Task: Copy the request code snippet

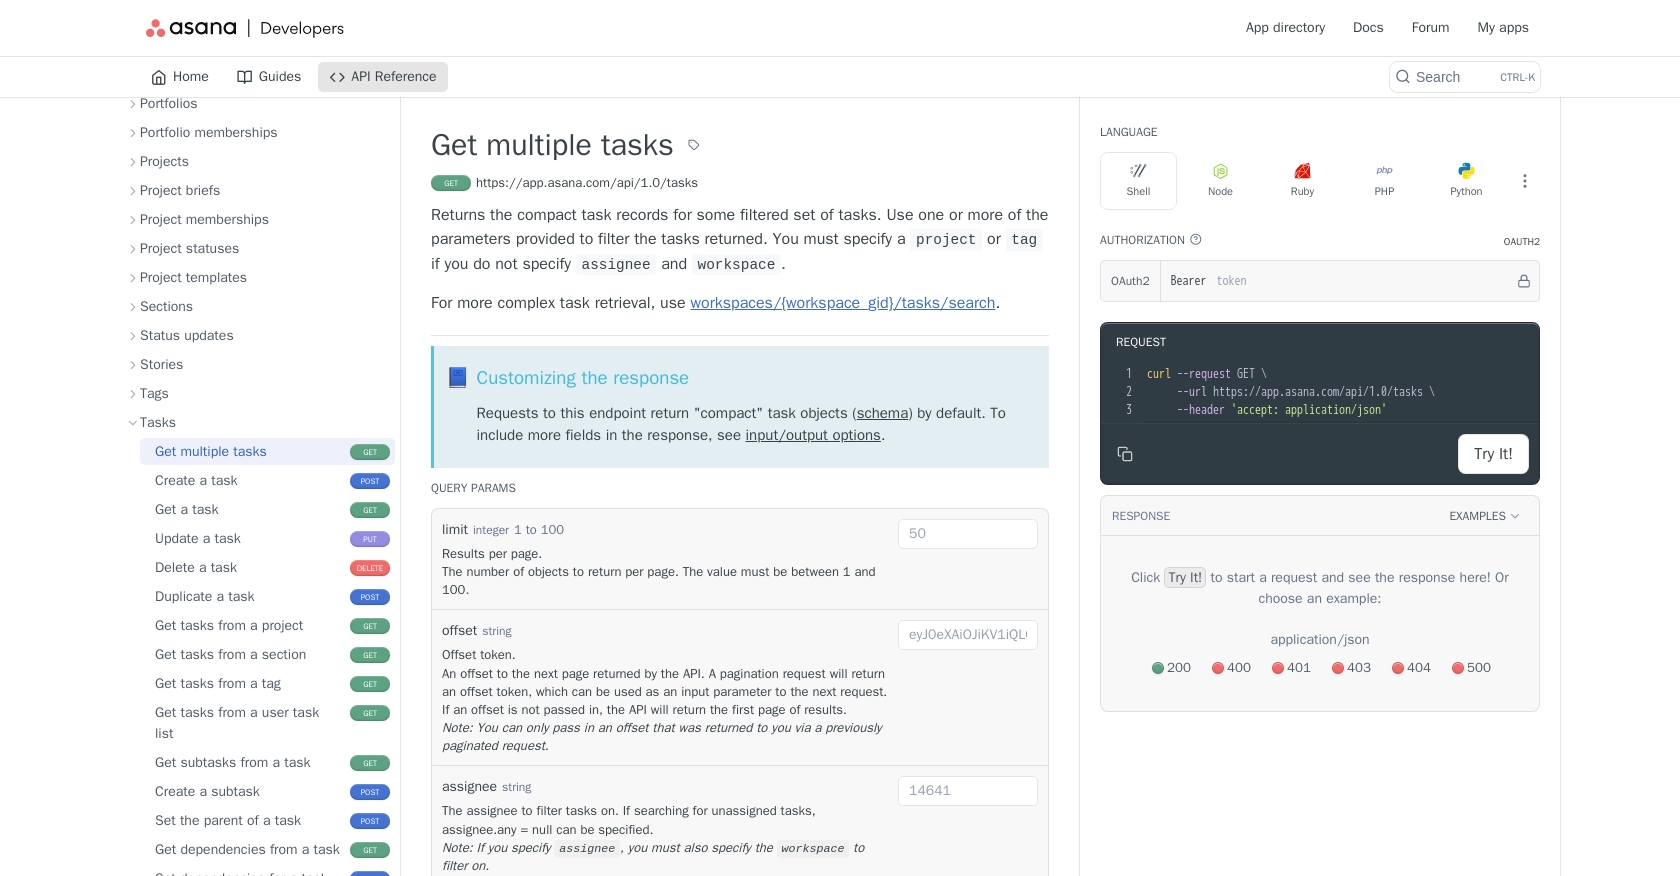Action: click(x=1125, y=454)
